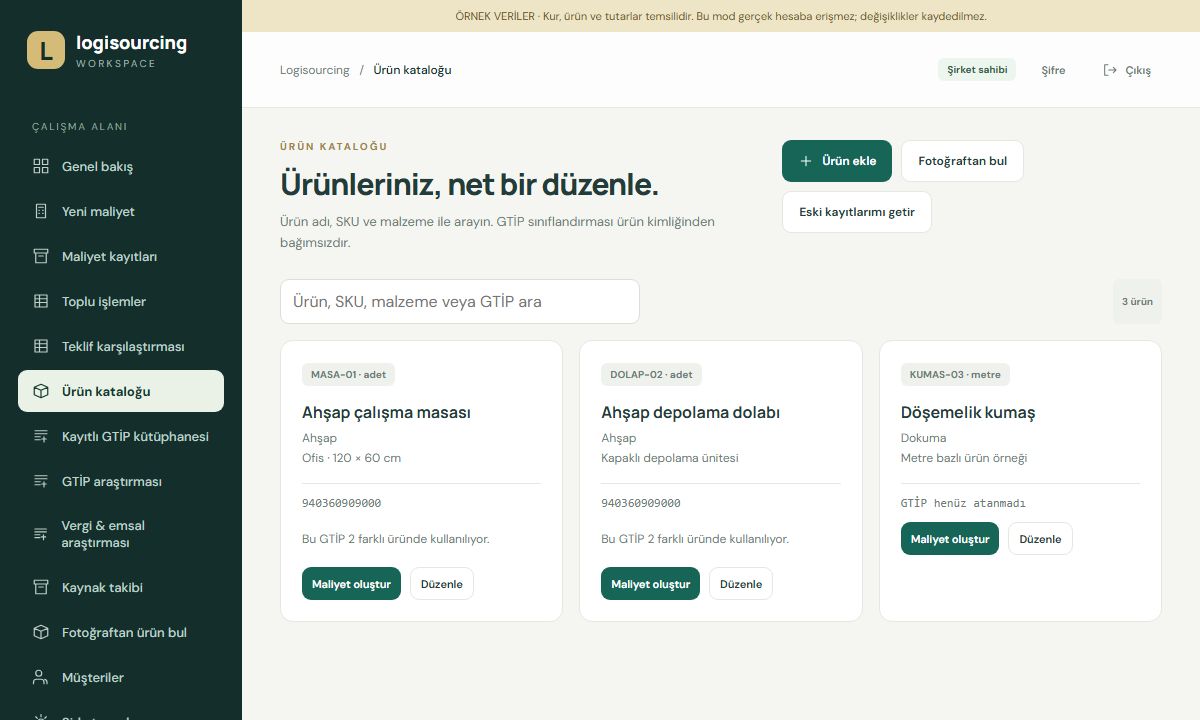Image resolution: width=1200 pixels, height=720 pixels.
Task: Click the Maliyet kayıtları archive icon
Action: click(x=41, y=256)
